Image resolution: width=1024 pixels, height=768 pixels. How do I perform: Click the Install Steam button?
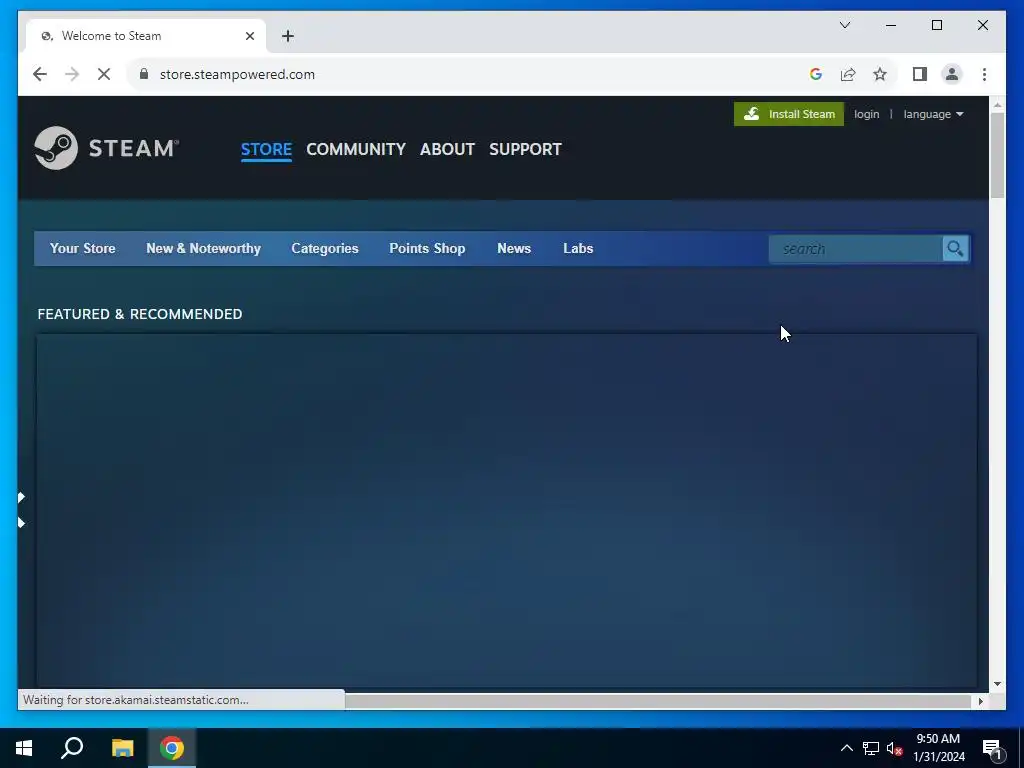pos(789,114)
